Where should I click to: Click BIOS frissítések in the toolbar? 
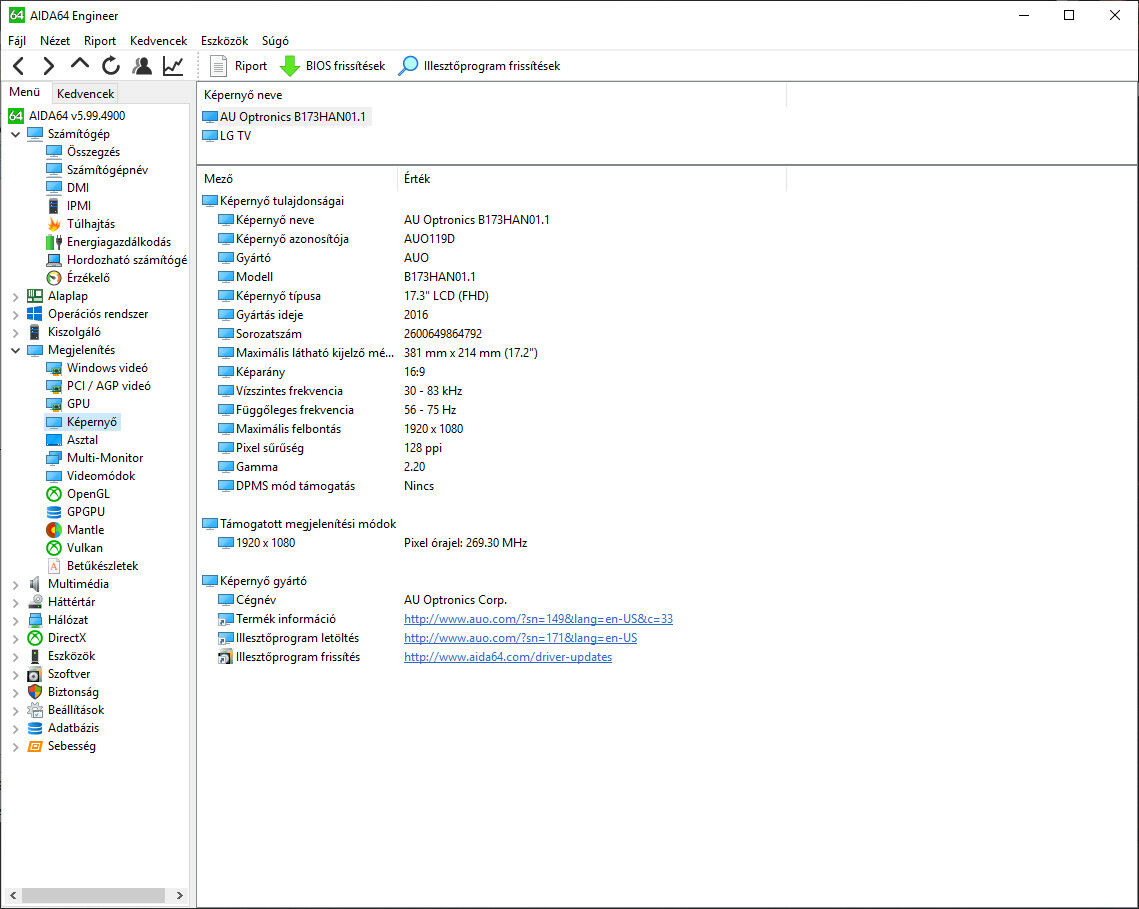(333, 66)
